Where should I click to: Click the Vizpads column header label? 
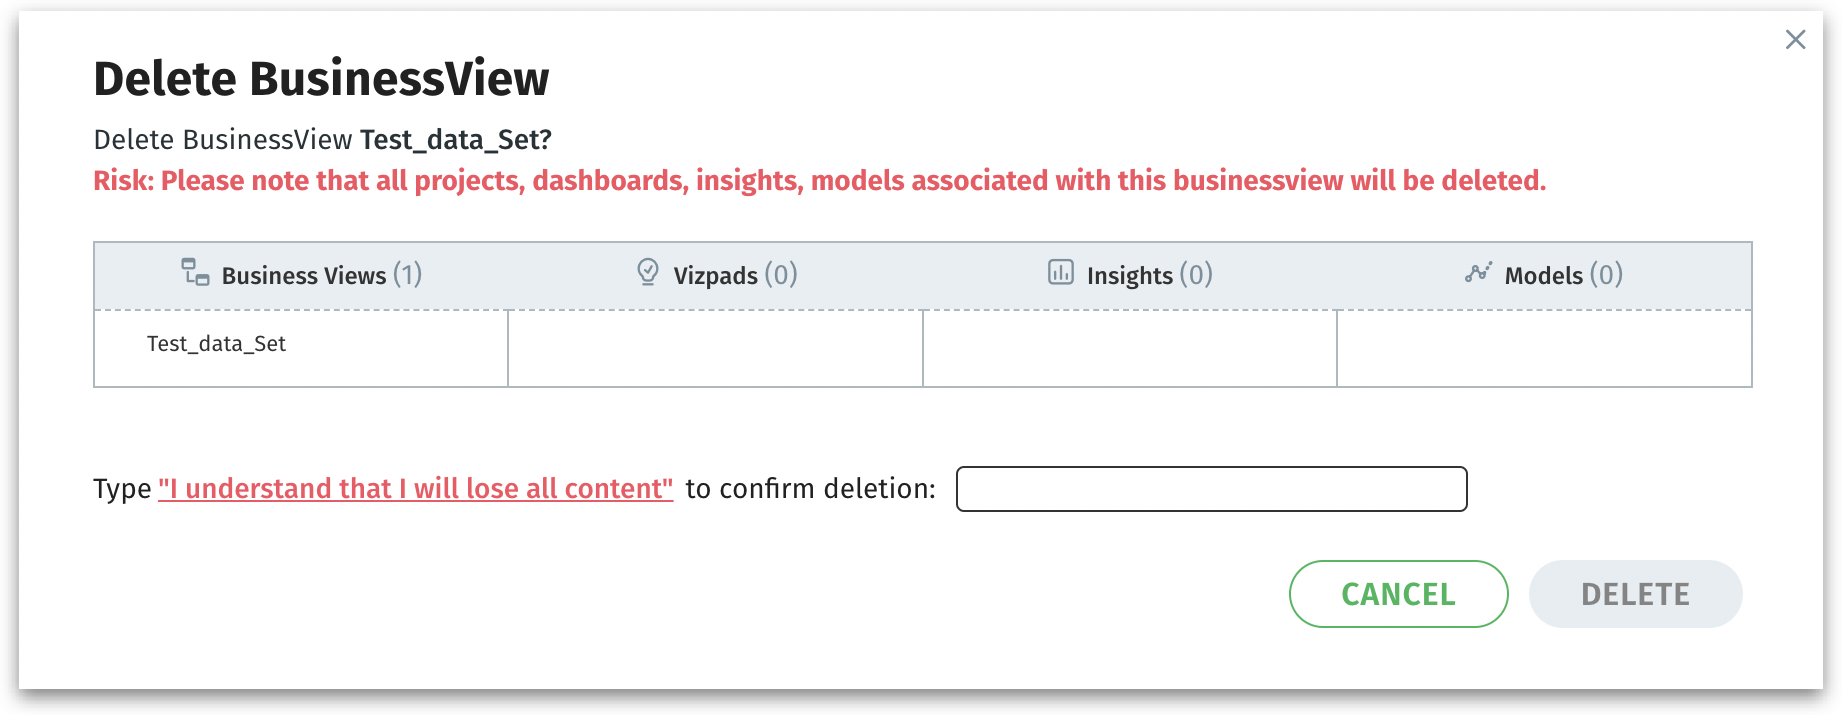(716, 276)
